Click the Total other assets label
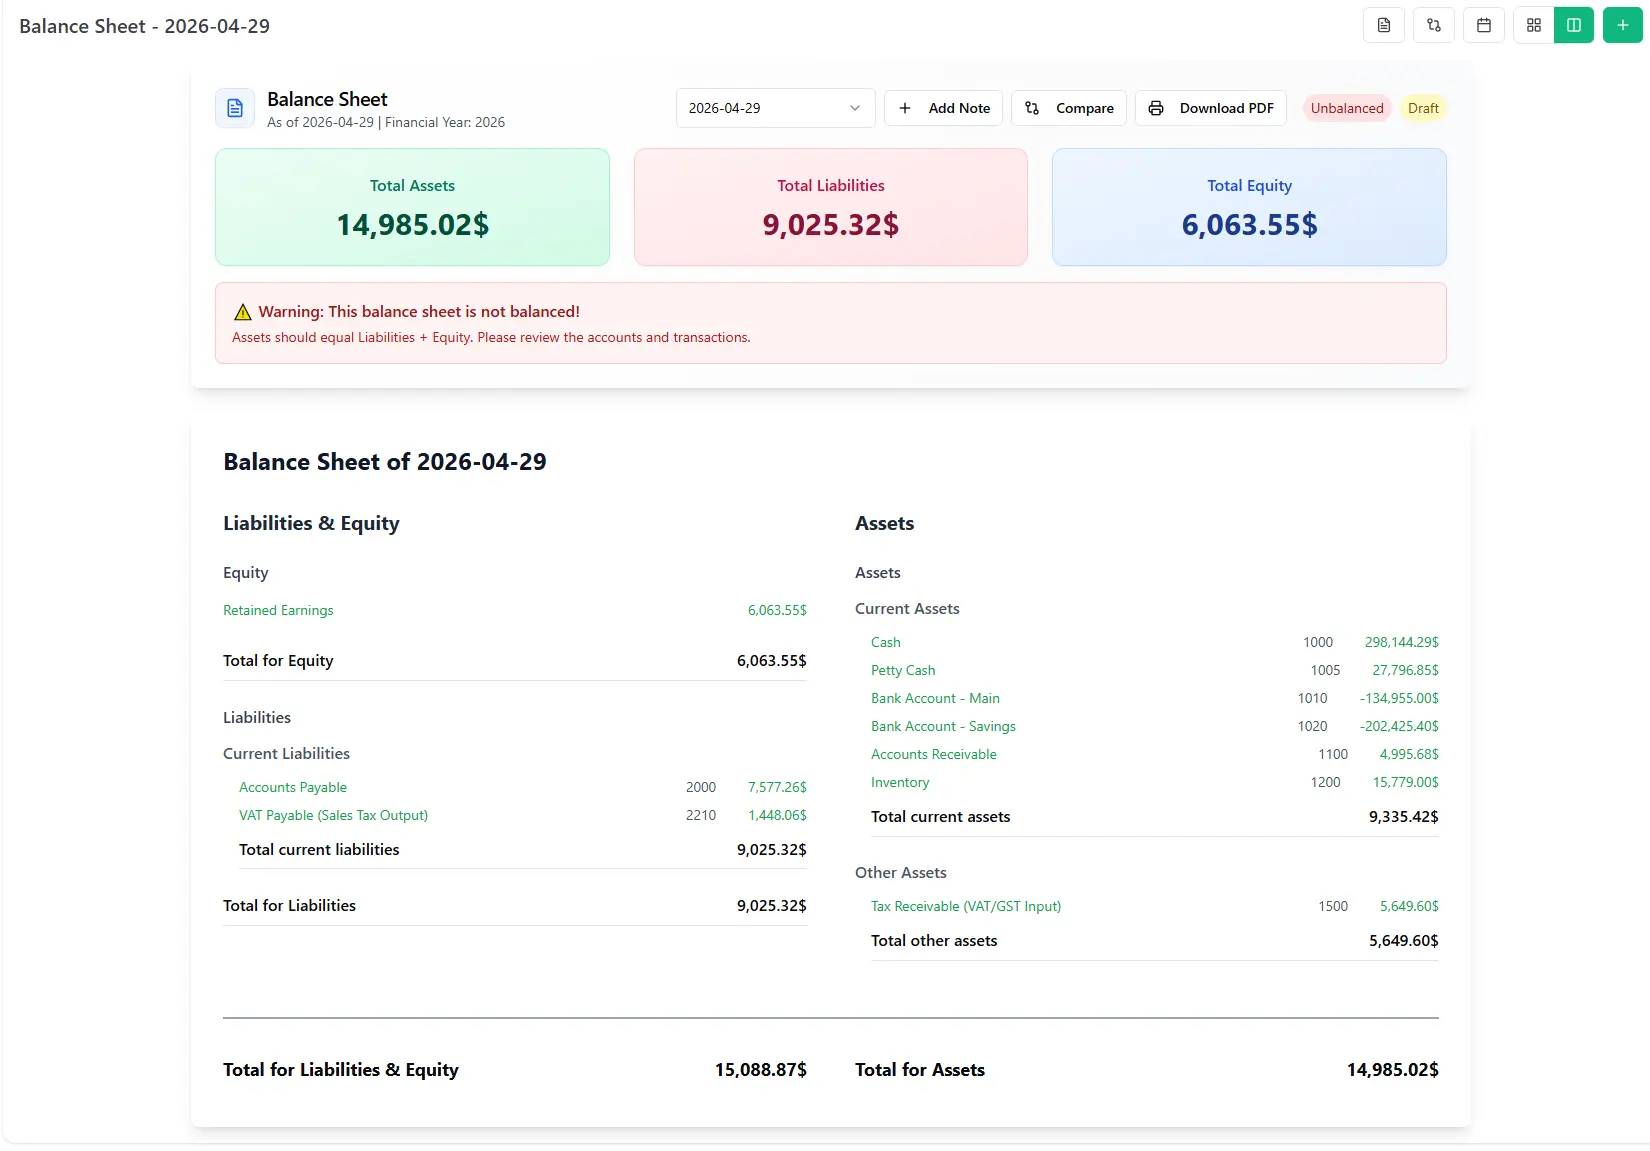This screenshot has width=1650, height=1151. [x=934, y=941]
